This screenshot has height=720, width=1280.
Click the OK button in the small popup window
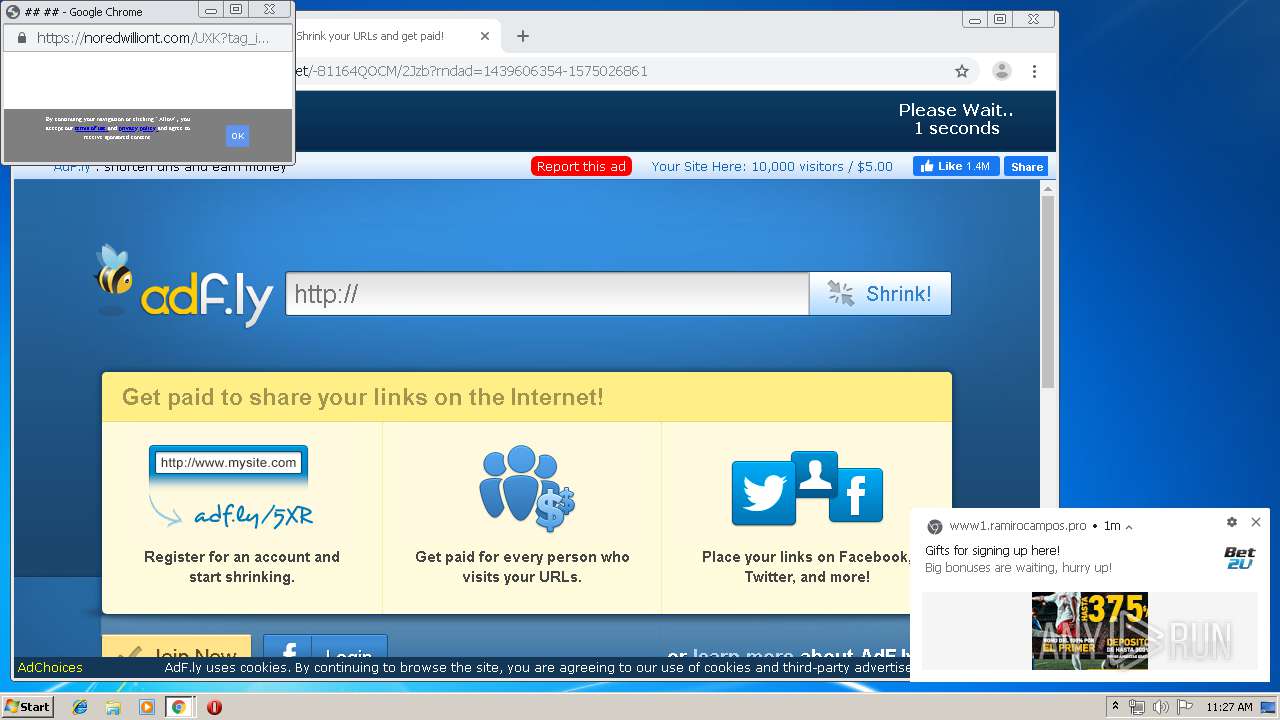pos(237,136)
